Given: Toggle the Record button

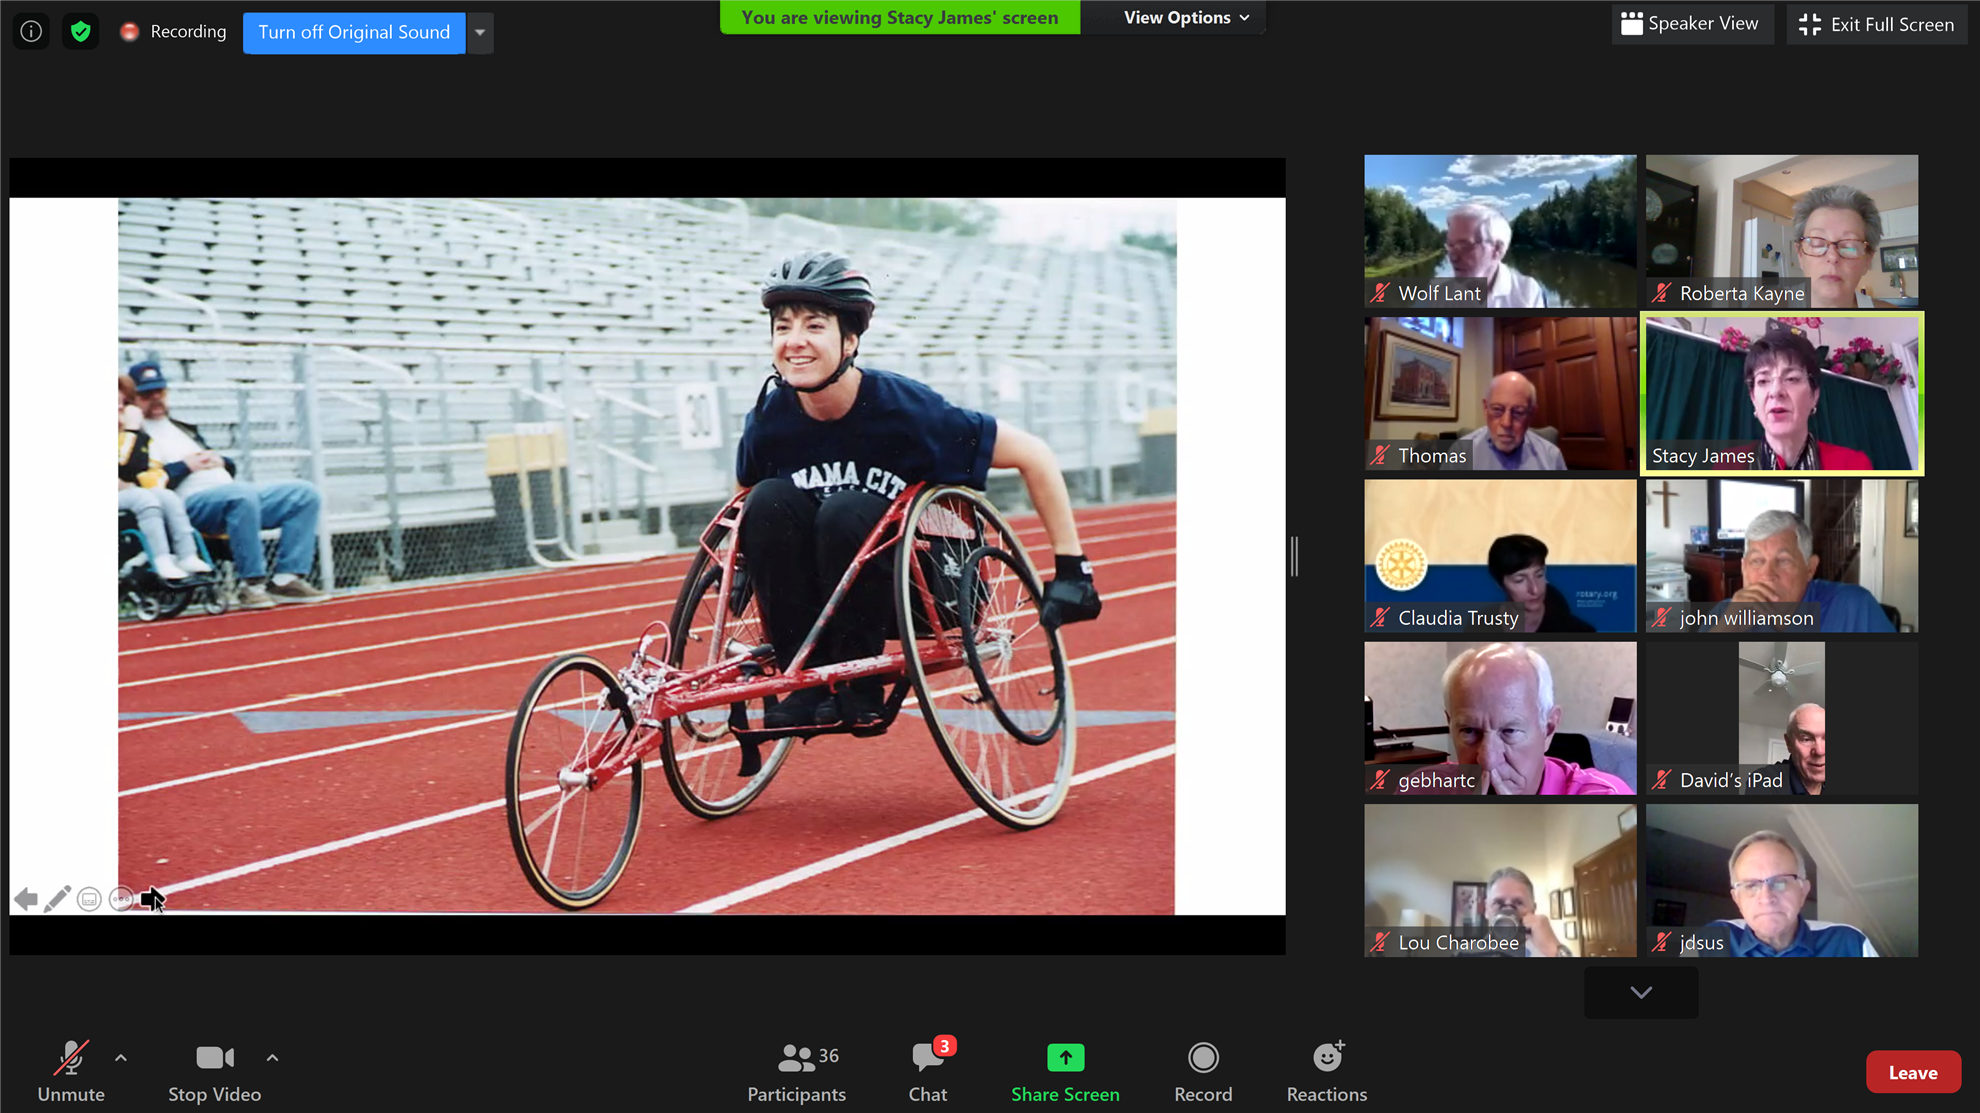Looking at the screenshot, I should (x=1202, y=1071).
